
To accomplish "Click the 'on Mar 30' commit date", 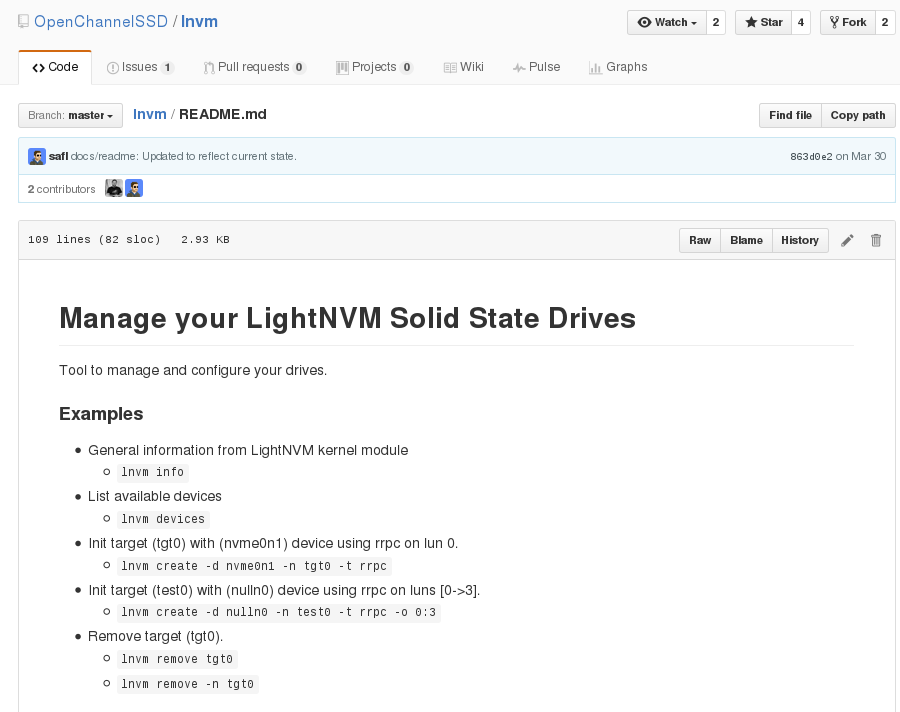I will (x=861, y=156).
